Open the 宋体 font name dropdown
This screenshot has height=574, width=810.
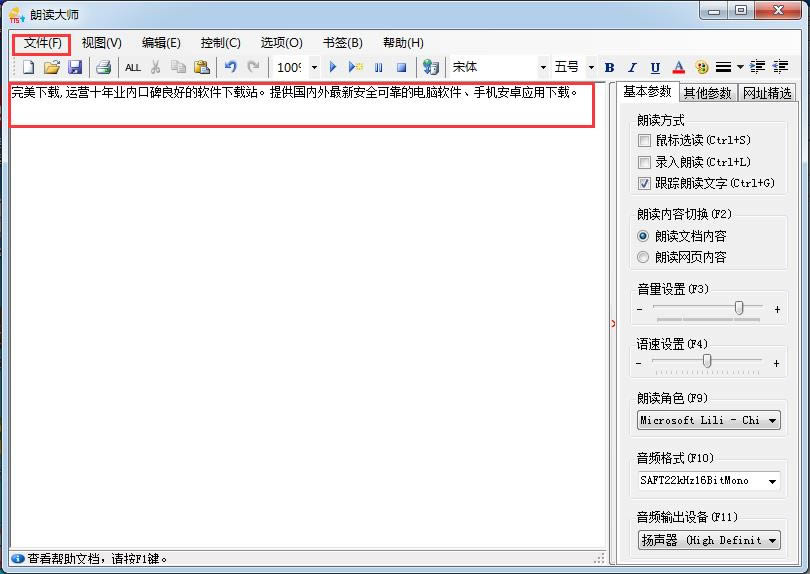pos(543,67)
